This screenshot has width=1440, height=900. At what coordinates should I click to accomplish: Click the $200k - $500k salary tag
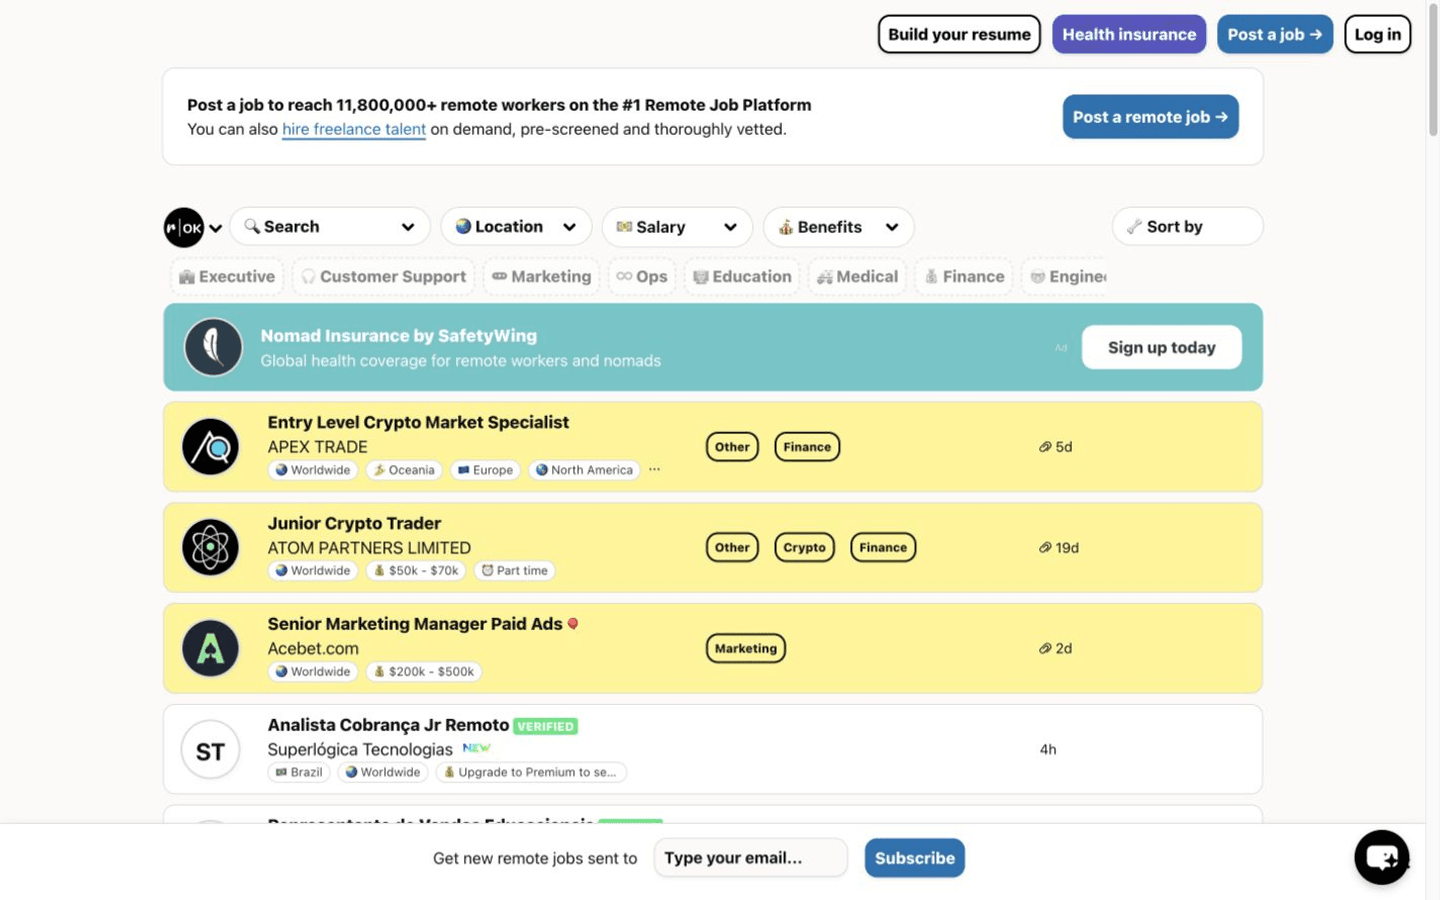pyautogui.click(x=424, y=672)
